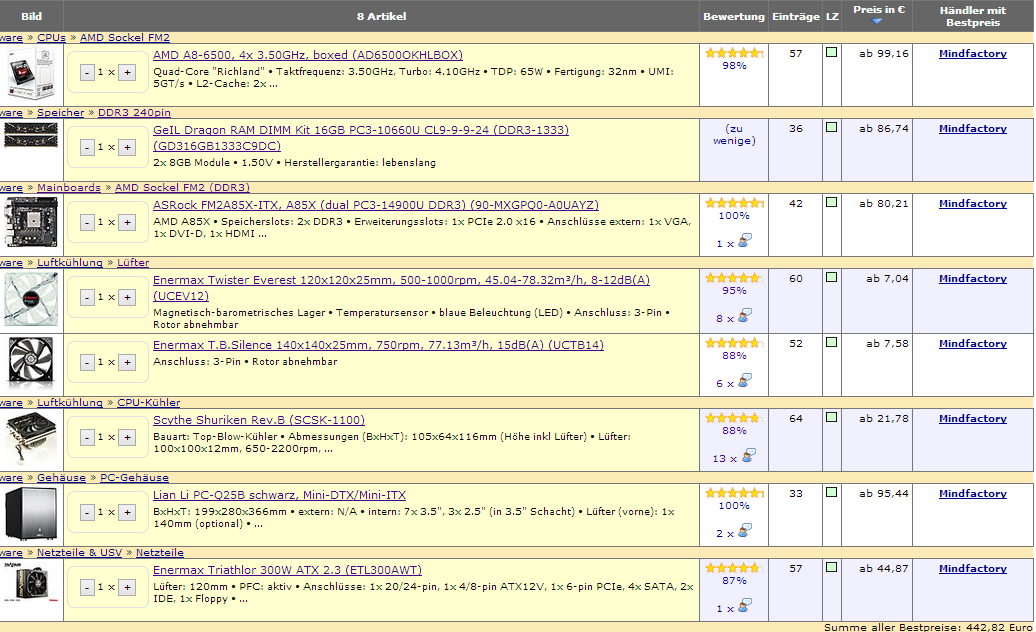Sort by Bewertung column header
This screenshot has height=632, width=1036.
click(733, 17)
